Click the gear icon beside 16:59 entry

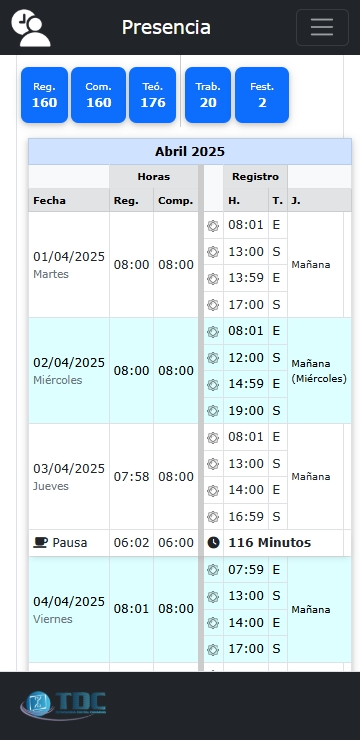pos(213,517)
